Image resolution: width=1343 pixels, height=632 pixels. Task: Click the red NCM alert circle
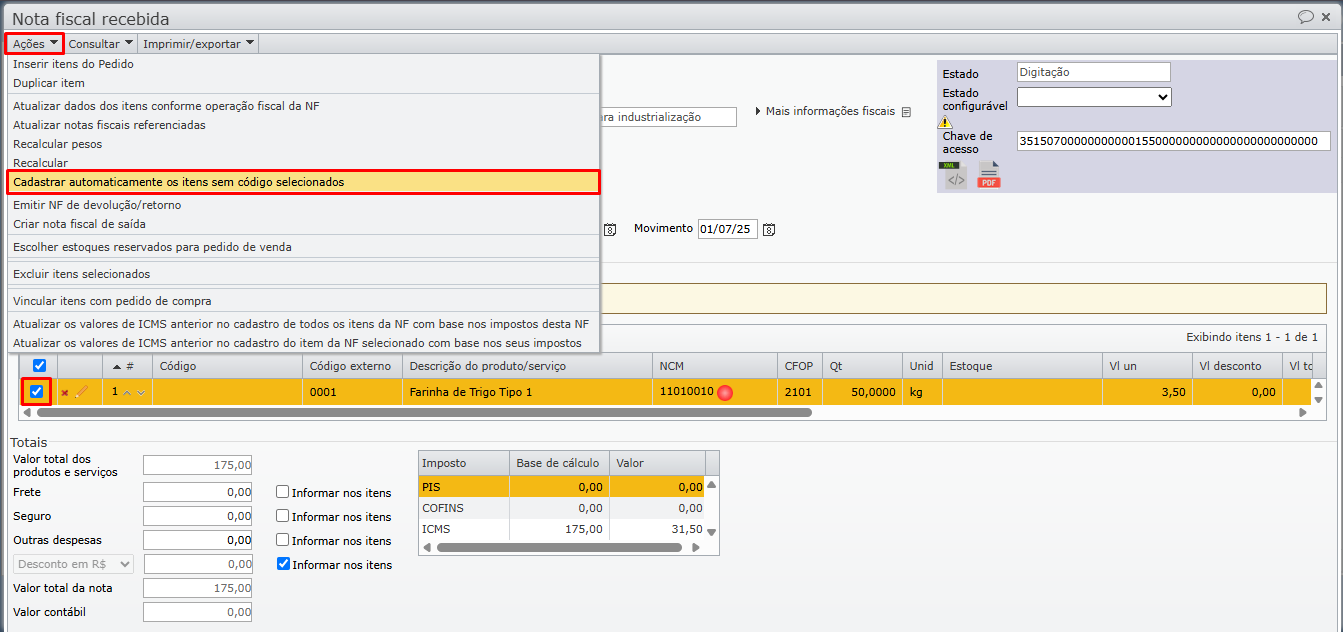[725, 392]
